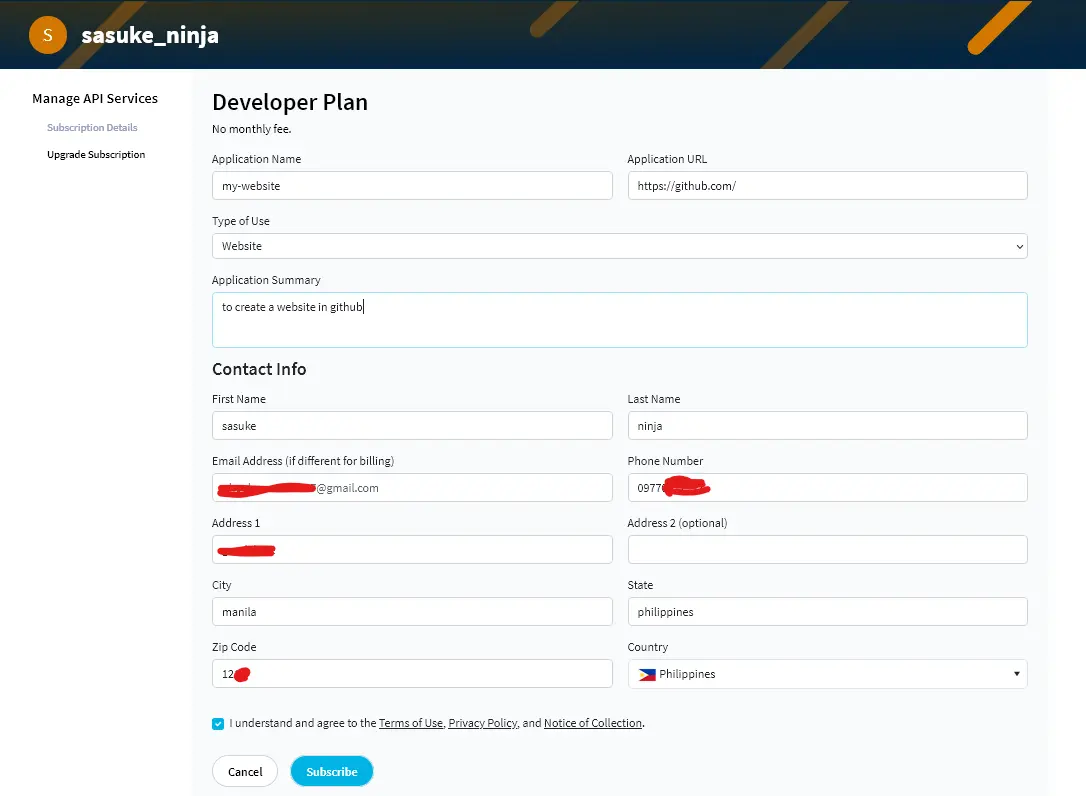Focus the State field containing philippines
1086x796 pixels.
(827, 612)
